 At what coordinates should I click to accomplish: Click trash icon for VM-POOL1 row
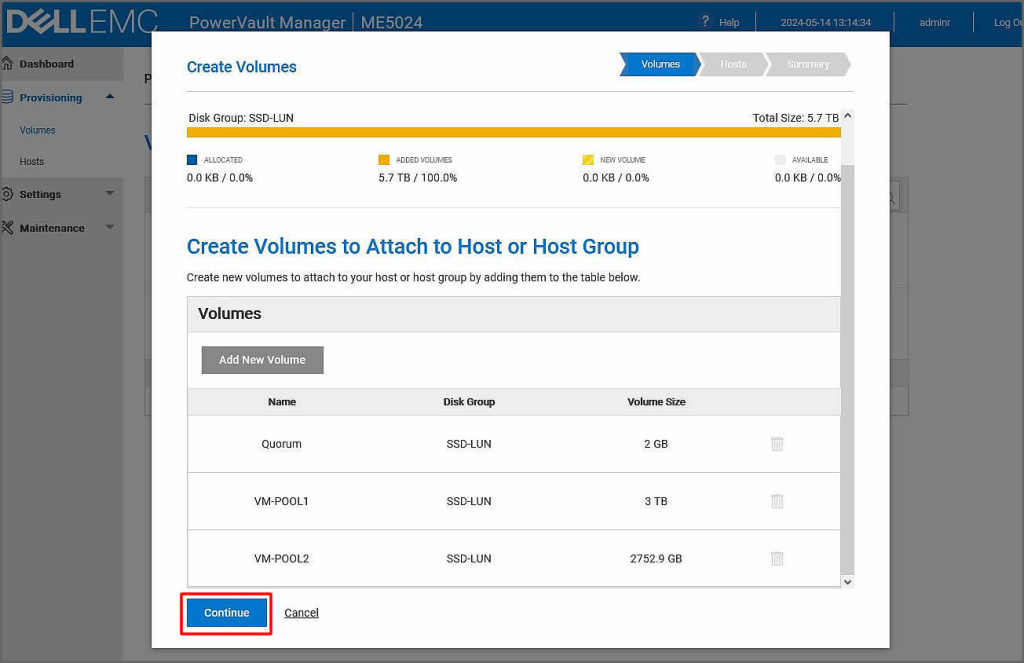pos(777,501)
